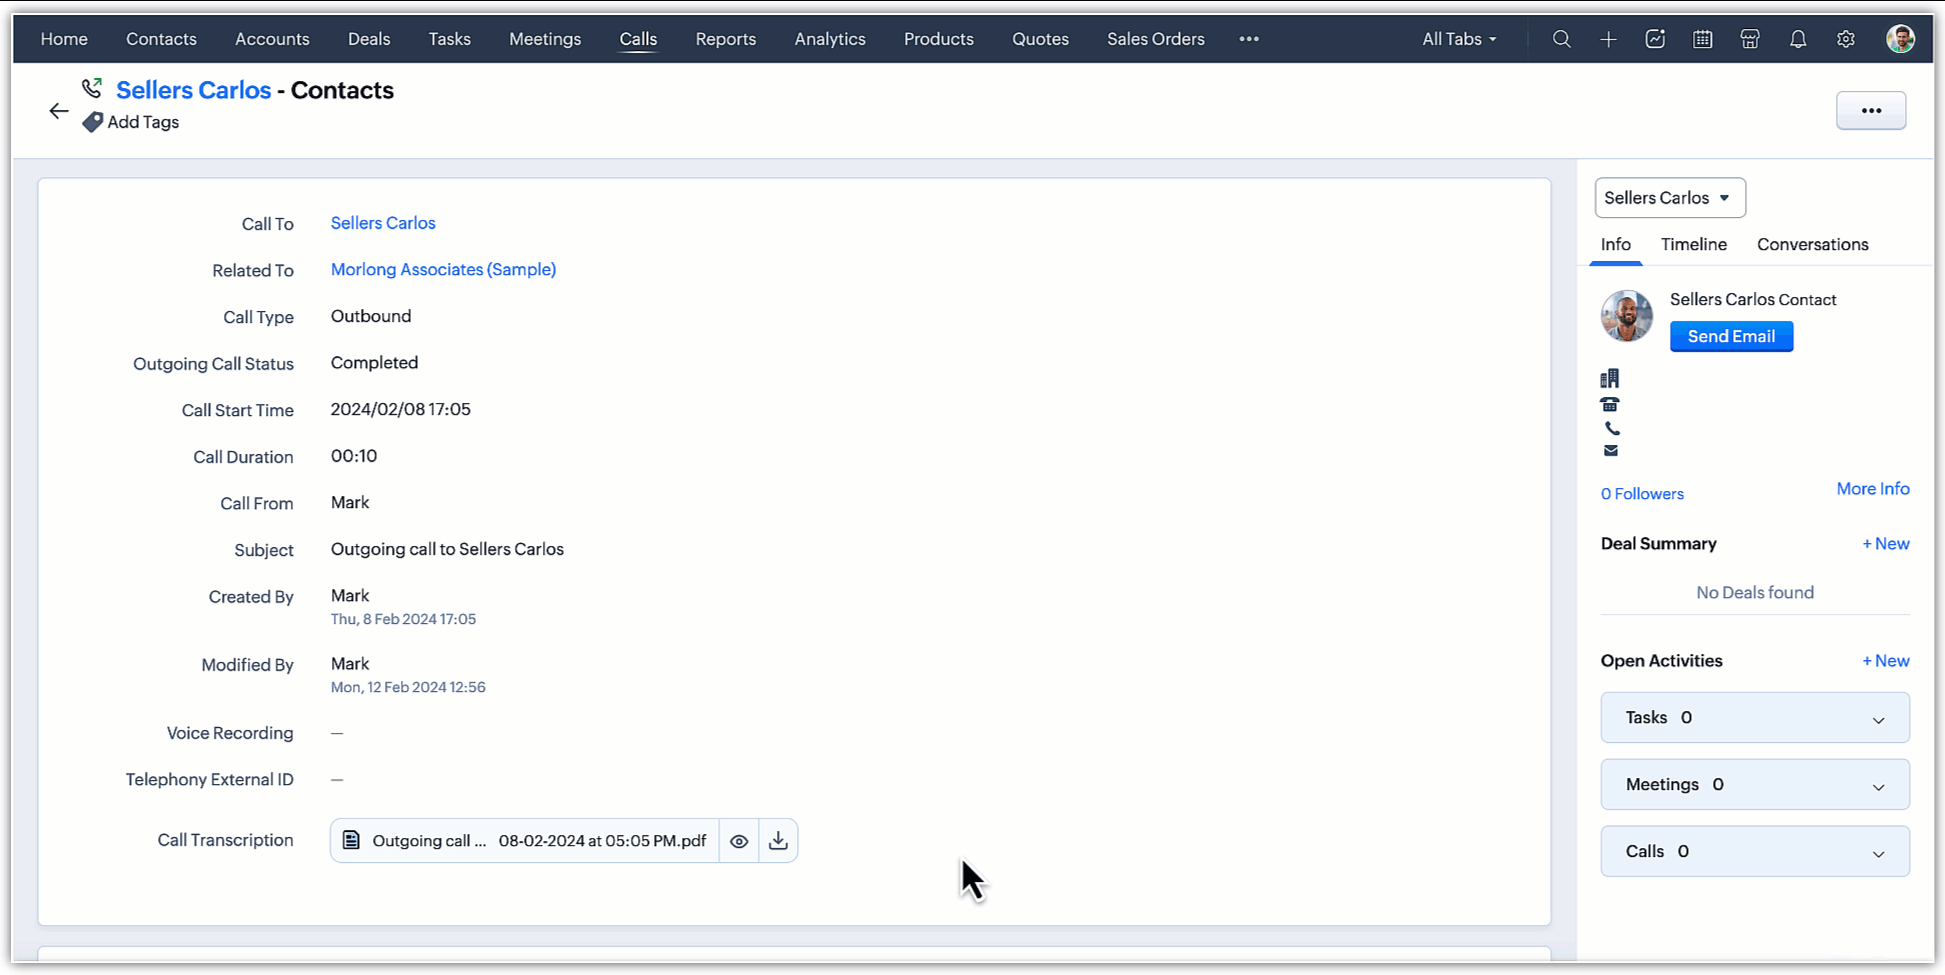Viewport: 1945px width, 975px height.
Task: Open the settings gear icon
Action: 1846,39
